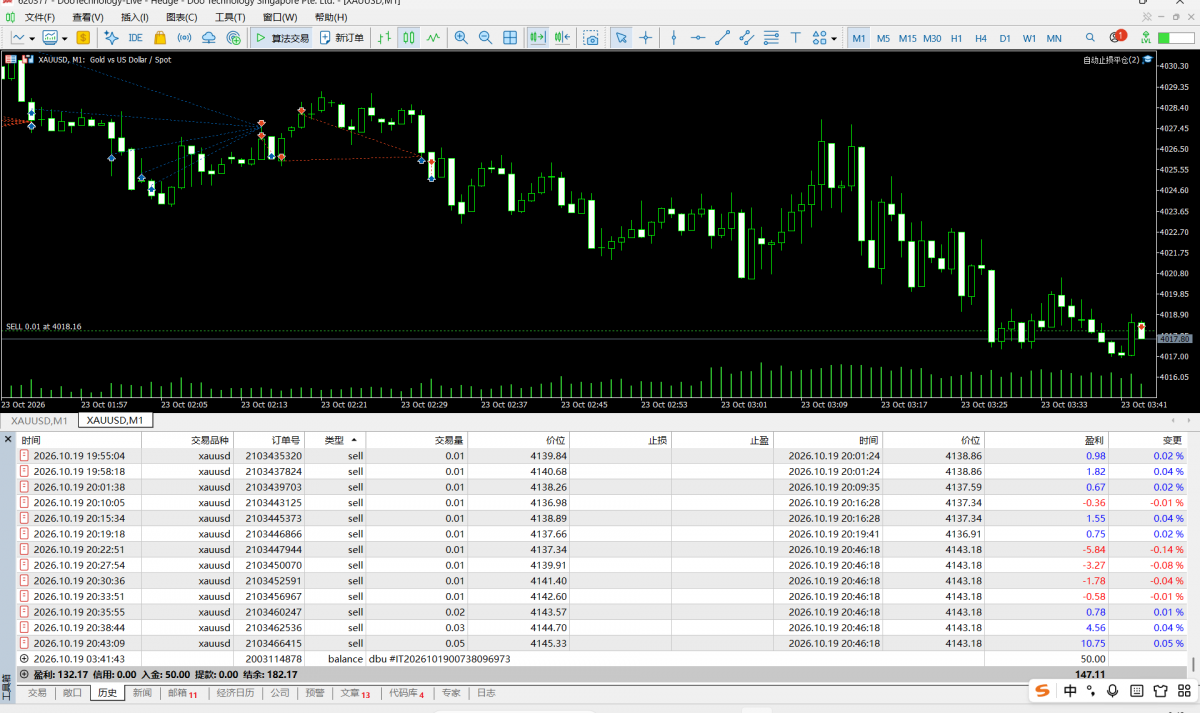Viewport: 1200px width, 713px height.
Task: Open the MQL5 IDE editor
Action: [135, 38]
